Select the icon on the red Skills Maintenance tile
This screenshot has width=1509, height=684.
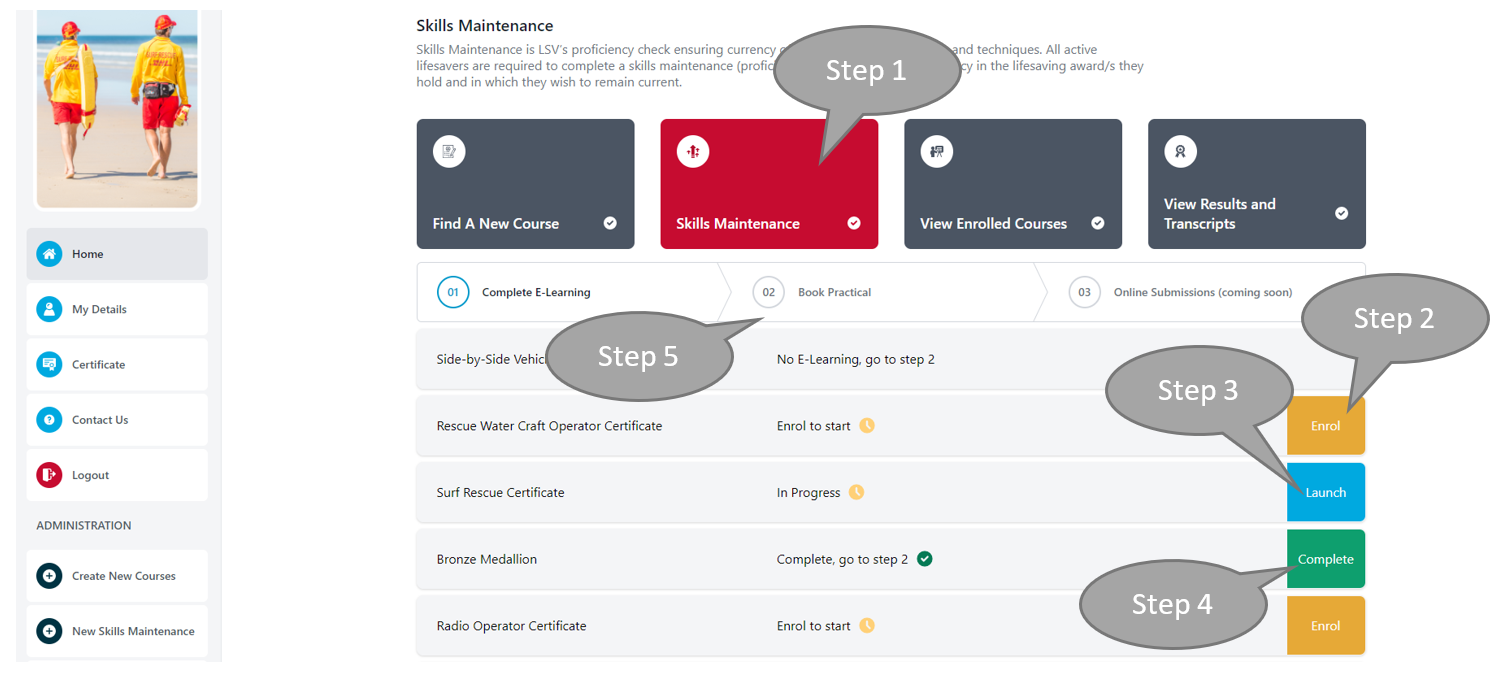pyautogui.click(x=692, y=151)
